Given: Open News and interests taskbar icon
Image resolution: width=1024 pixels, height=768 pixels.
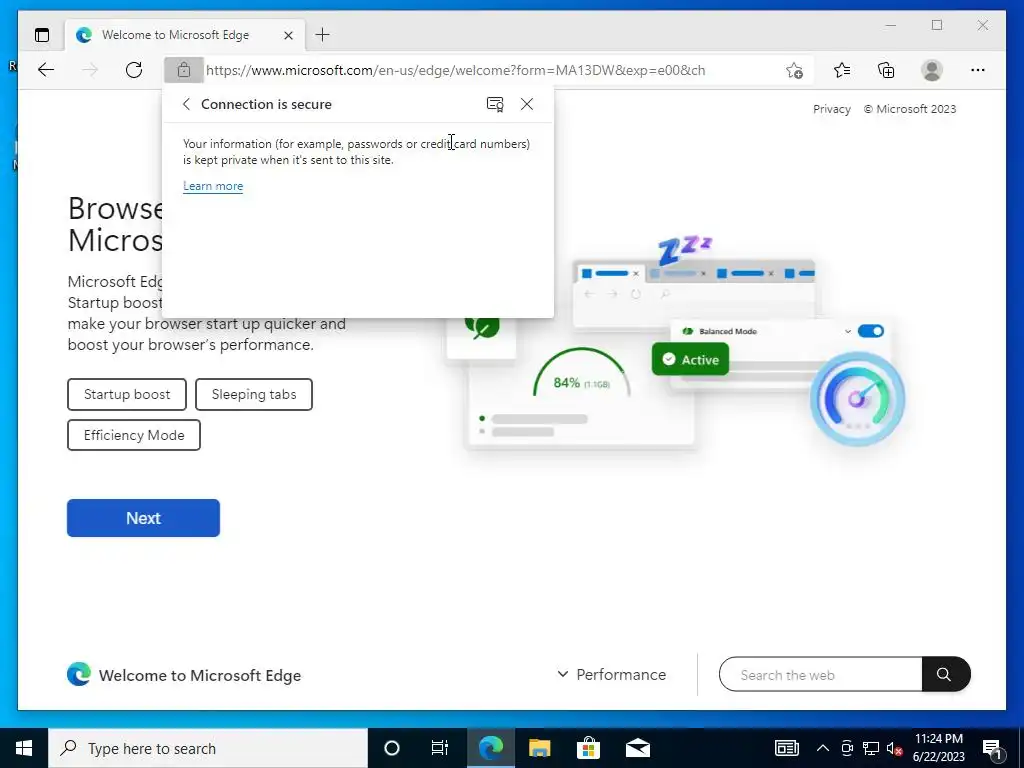Looking at the screenshot, I should [x=786, y=748].
